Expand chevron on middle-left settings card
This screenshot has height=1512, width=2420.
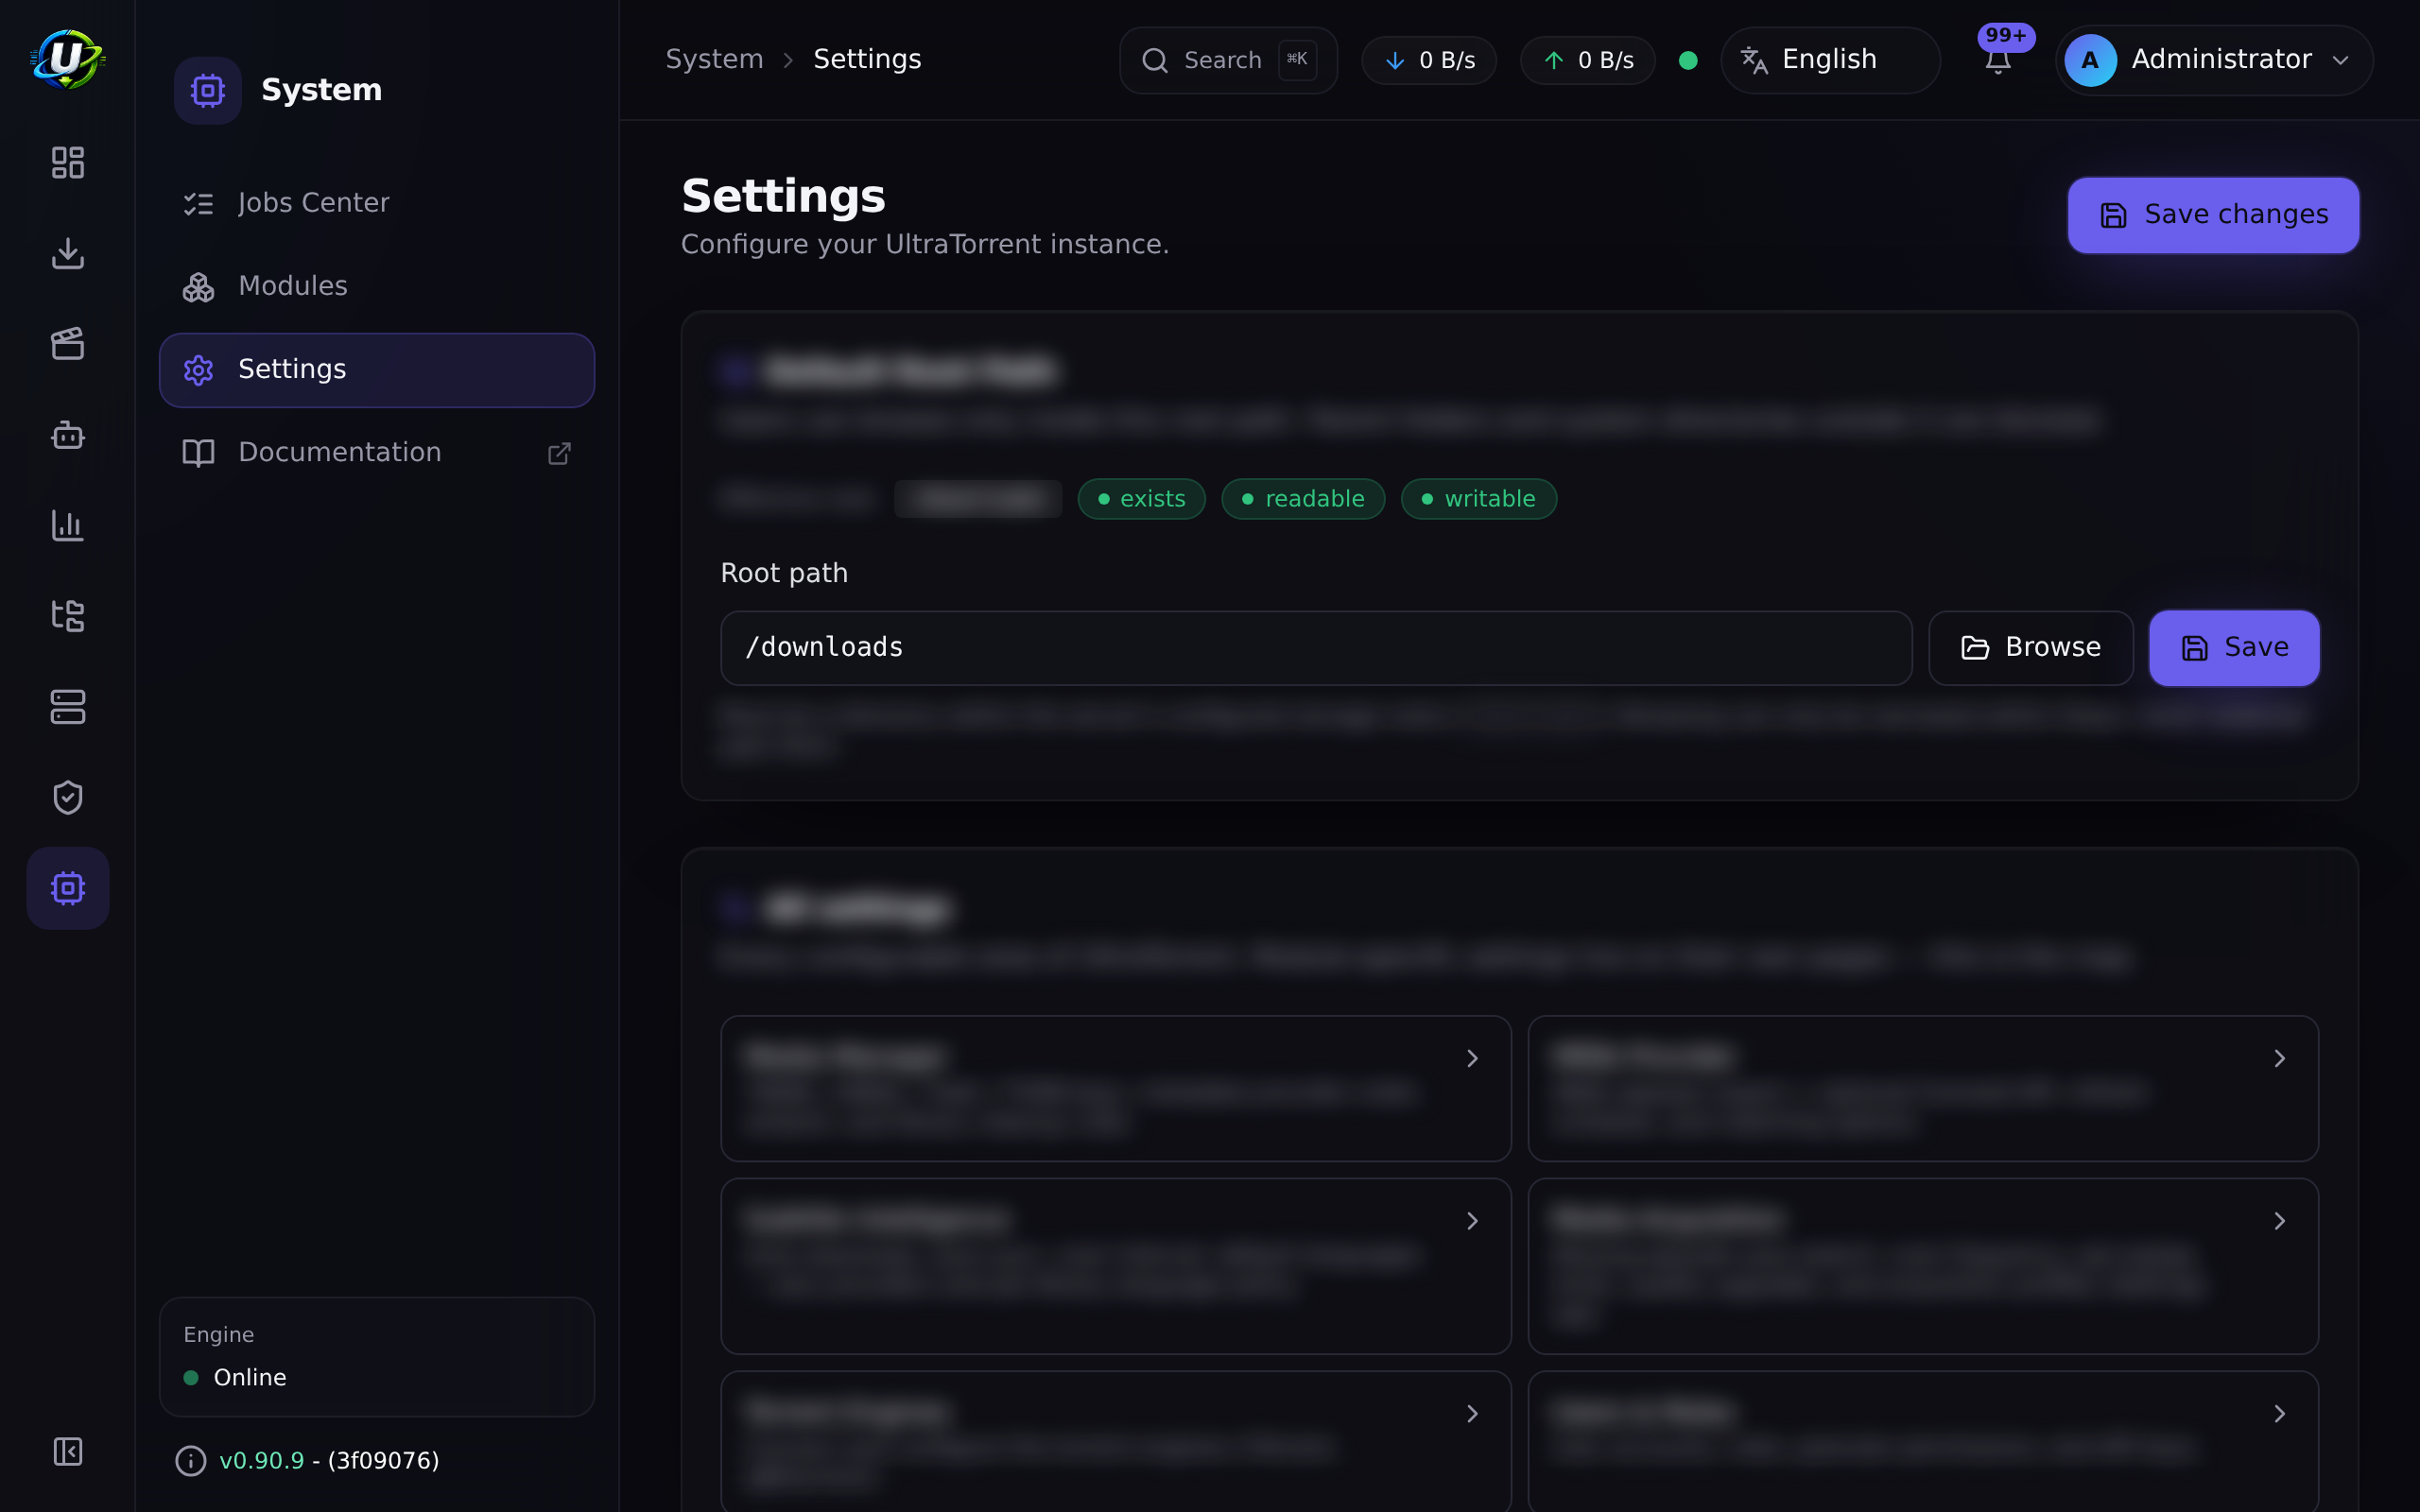click(1472, 1221)
